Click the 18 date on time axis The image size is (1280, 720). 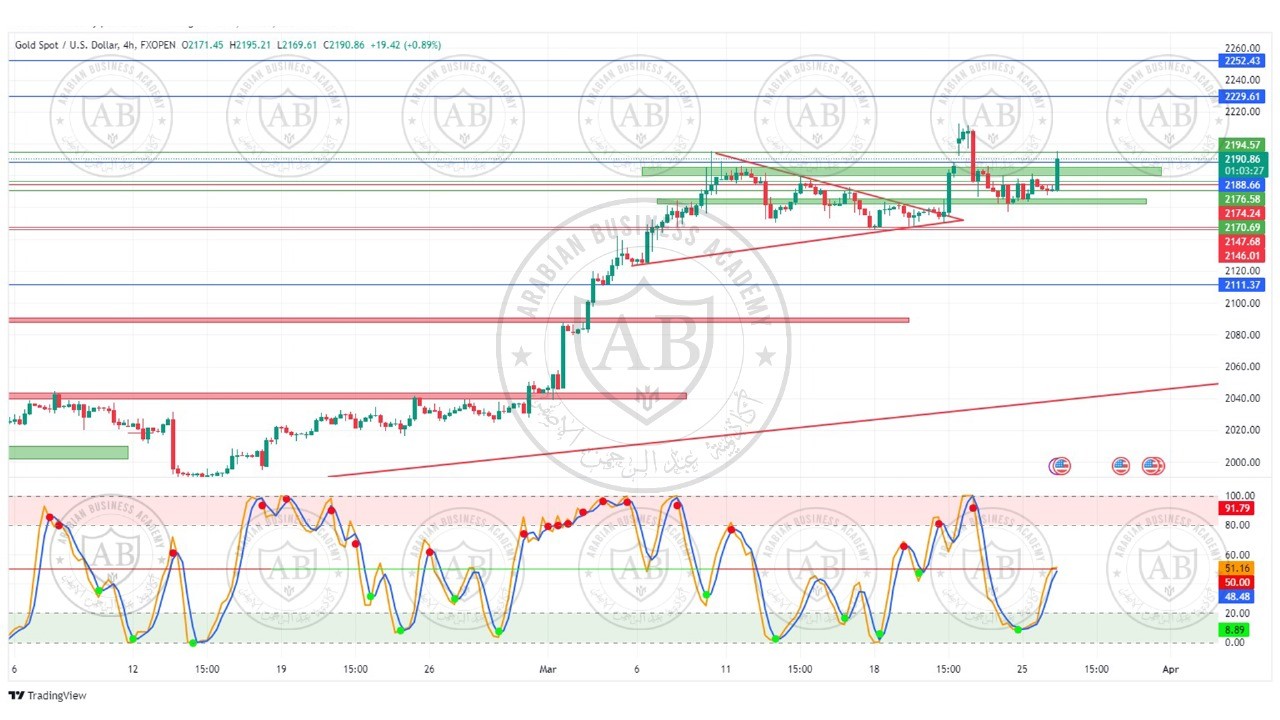click(873, 669)
